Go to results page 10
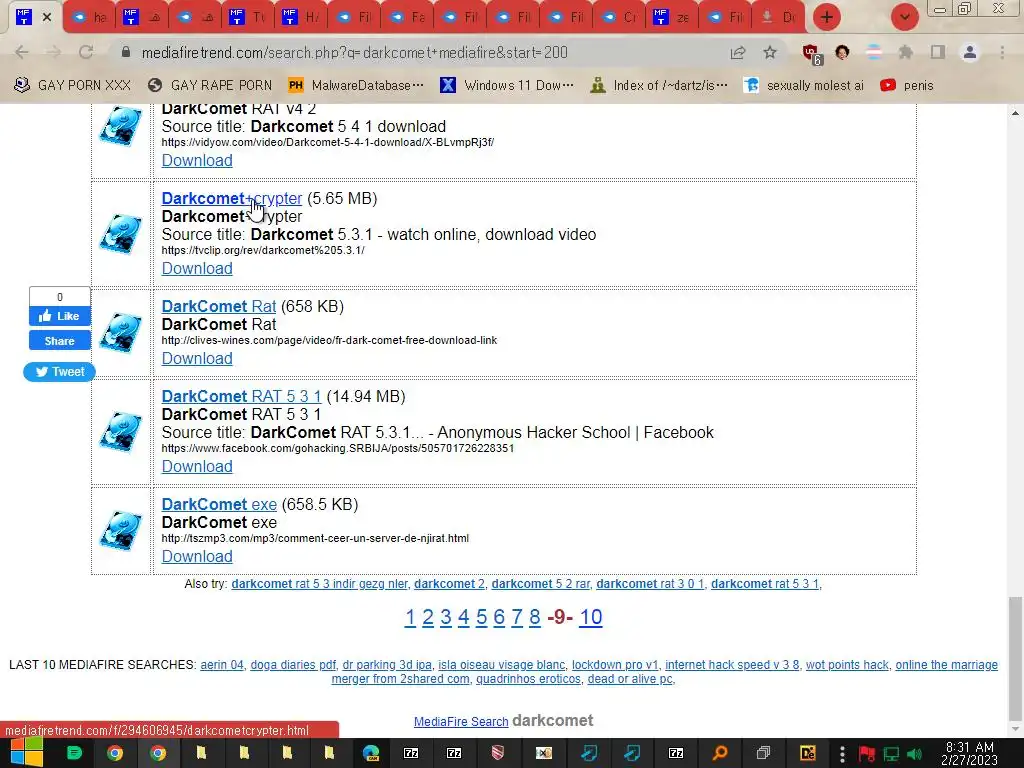 [590, 617]
